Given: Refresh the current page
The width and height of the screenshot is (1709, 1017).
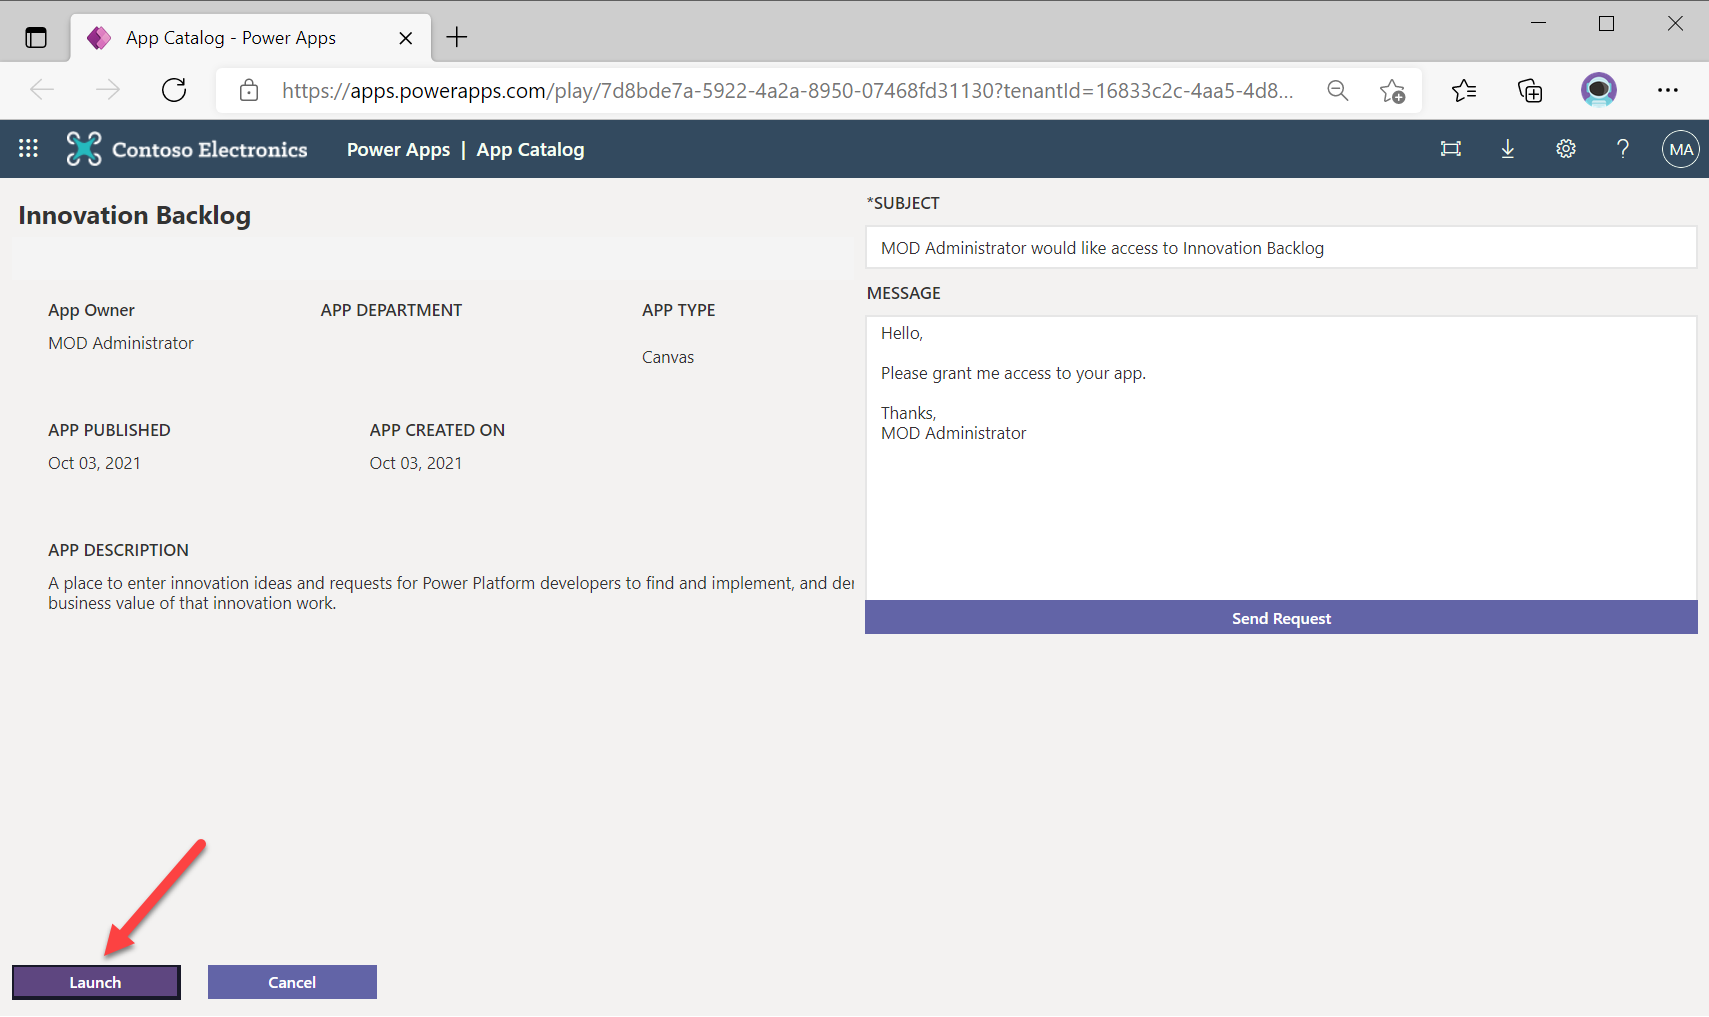Looking at the screenshot, I should point(173,90).
